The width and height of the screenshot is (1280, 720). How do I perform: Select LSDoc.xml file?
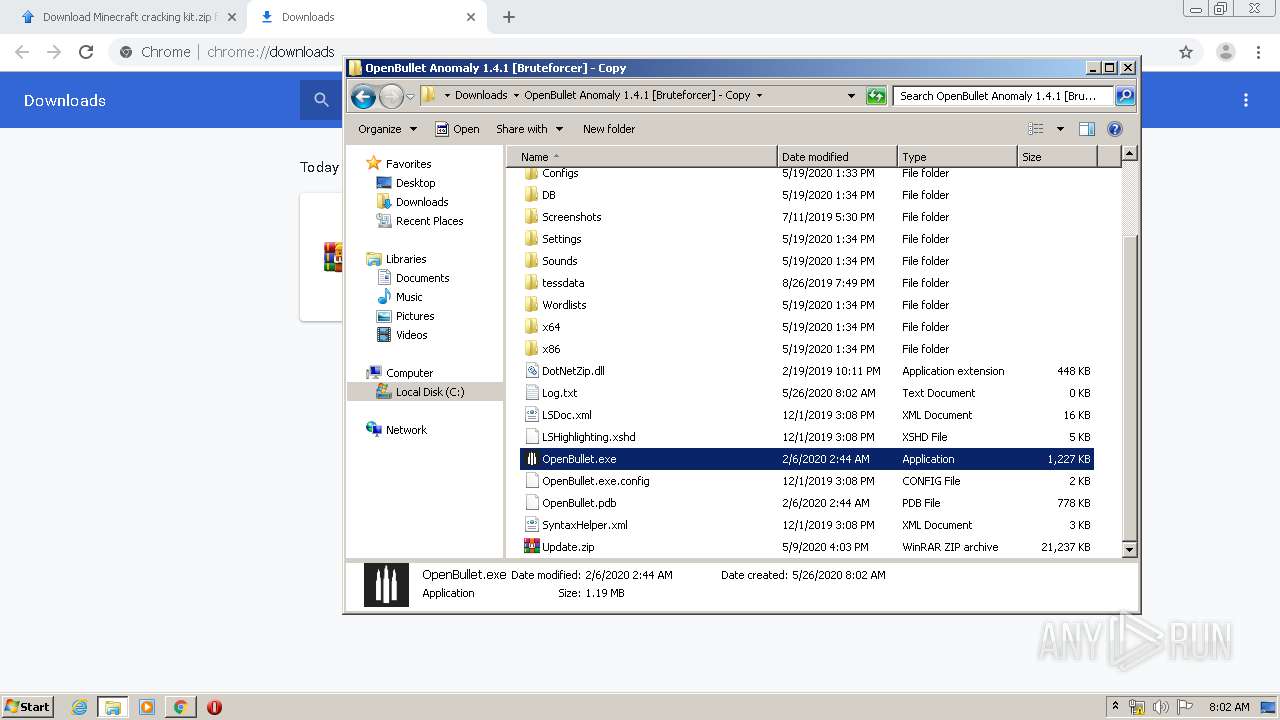coord(807,415)
